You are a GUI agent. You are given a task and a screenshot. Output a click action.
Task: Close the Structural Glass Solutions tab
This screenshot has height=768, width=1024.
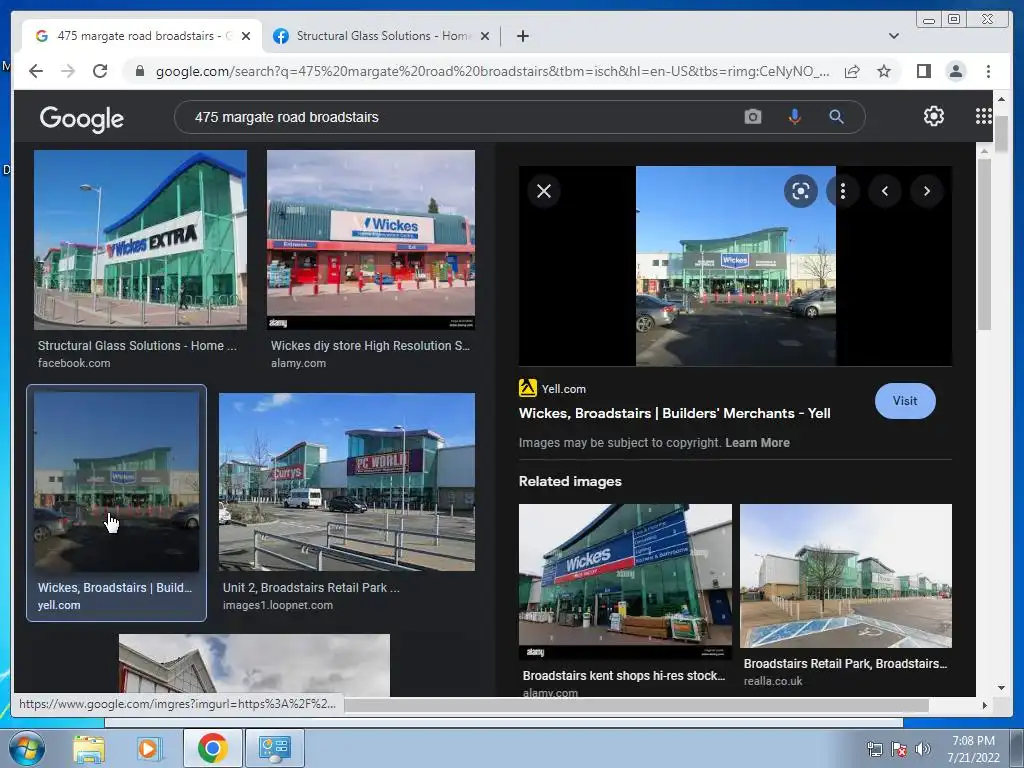(485, 36)
